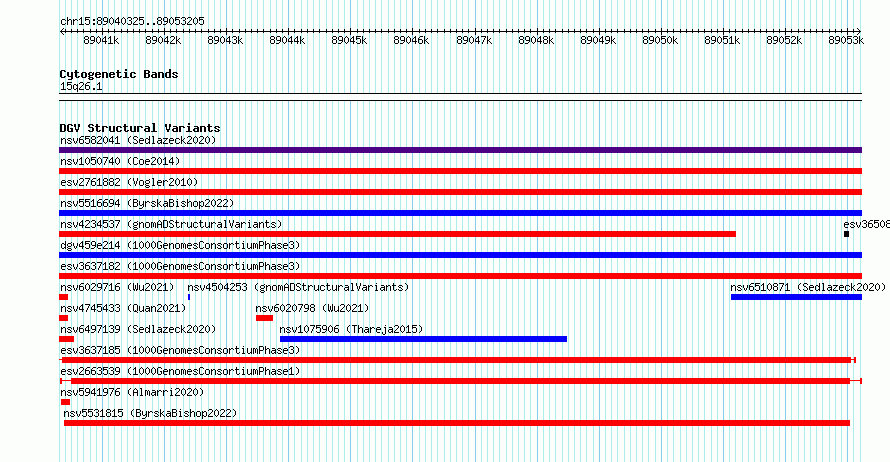Open nsv6510871 (Sedlazeck2020) label
Screen dimensions: 890x462
tap(808, 287)
